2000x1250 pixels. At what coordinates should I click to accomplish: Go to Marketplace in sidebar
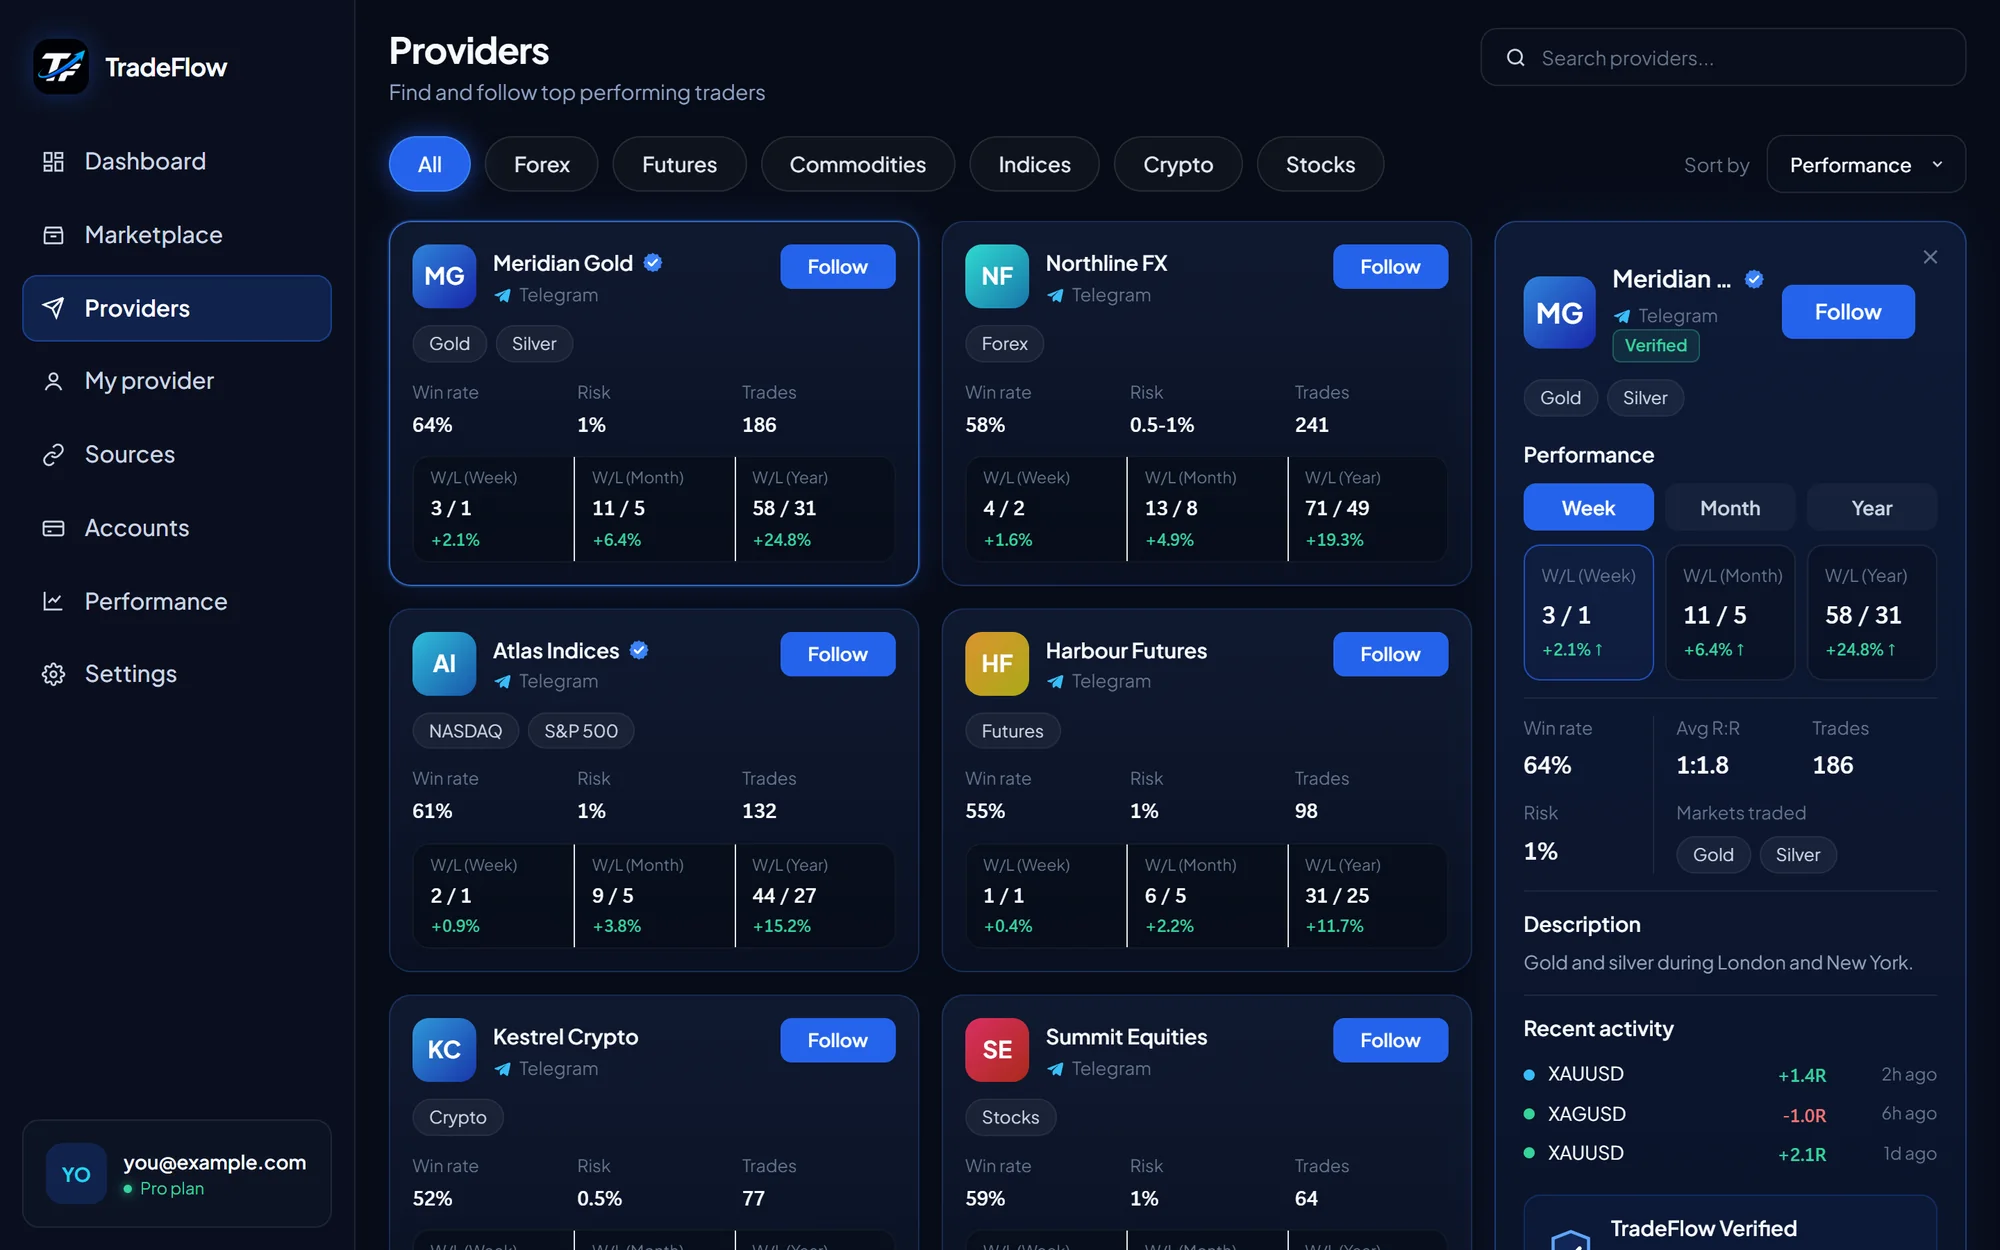click(176, 235)
